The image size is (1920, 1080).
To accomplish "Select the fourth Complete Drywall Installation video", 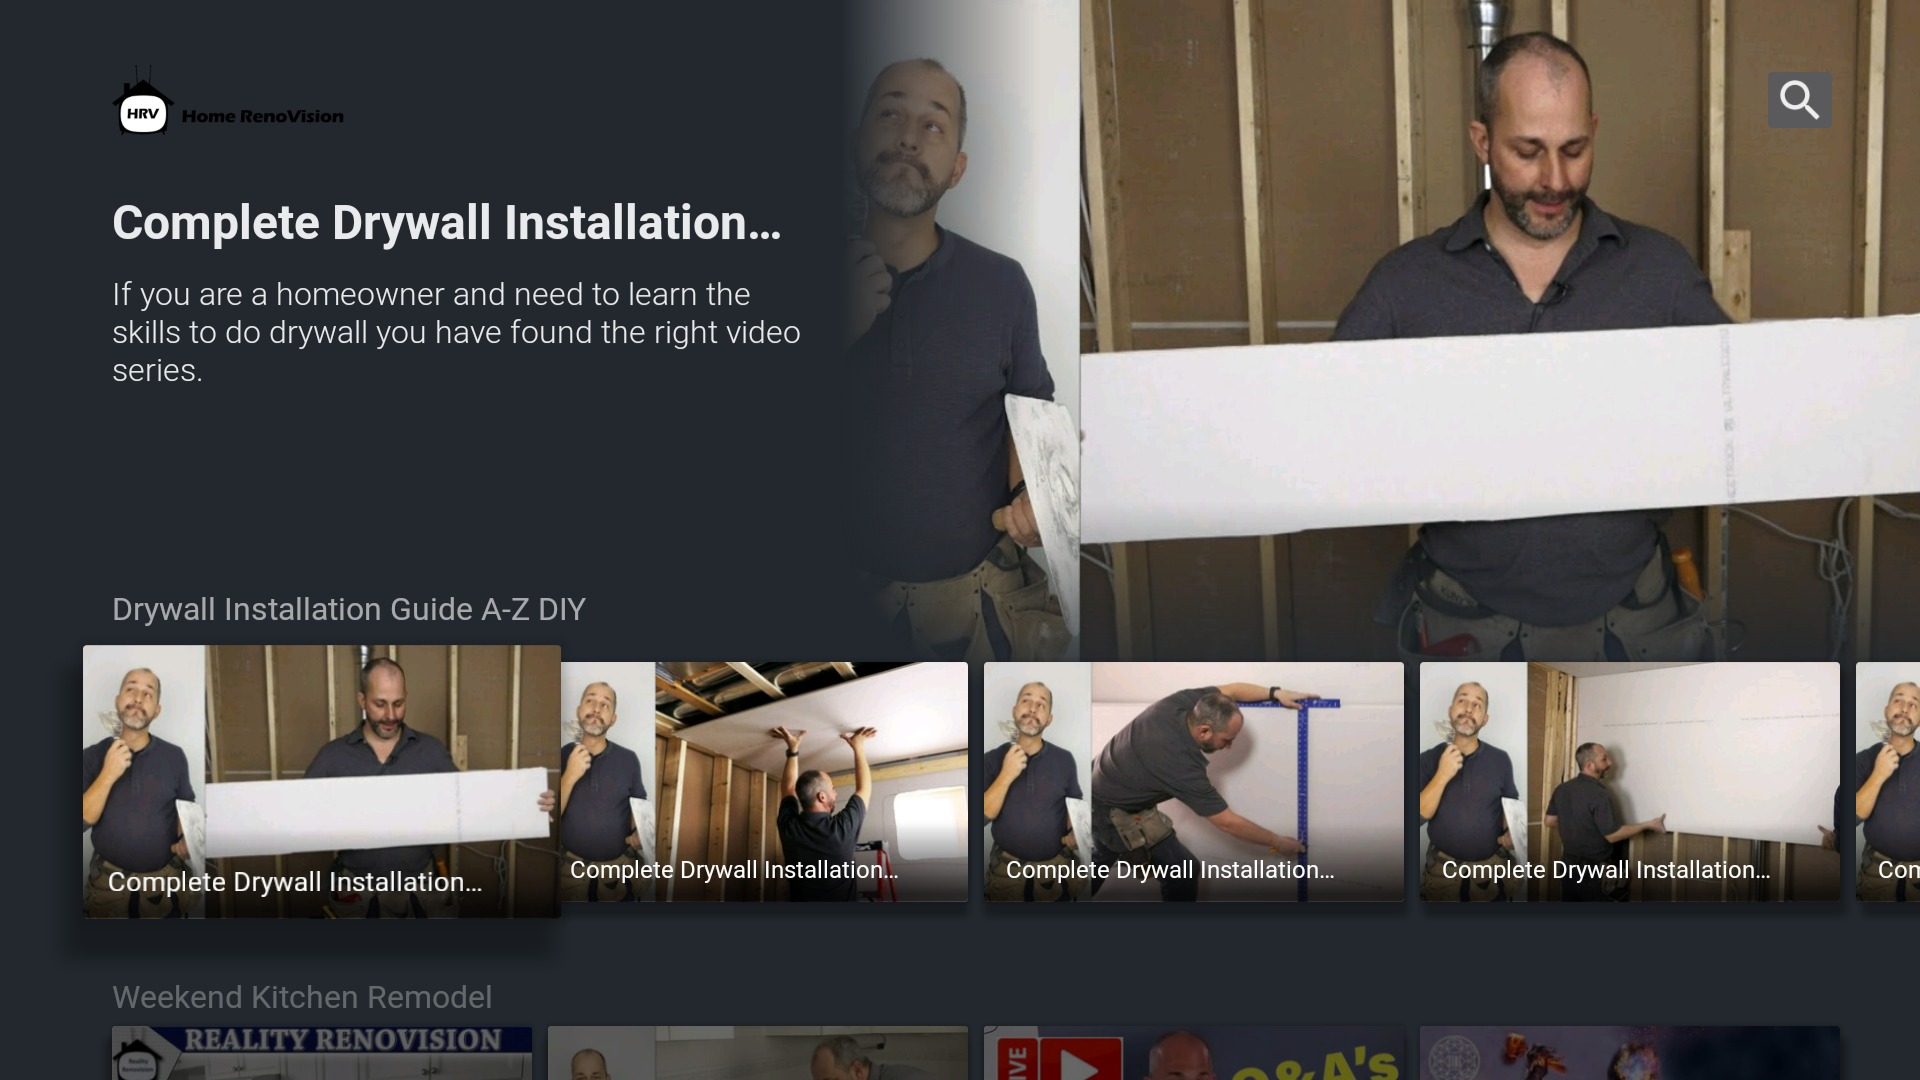I will coord(1629,781).
